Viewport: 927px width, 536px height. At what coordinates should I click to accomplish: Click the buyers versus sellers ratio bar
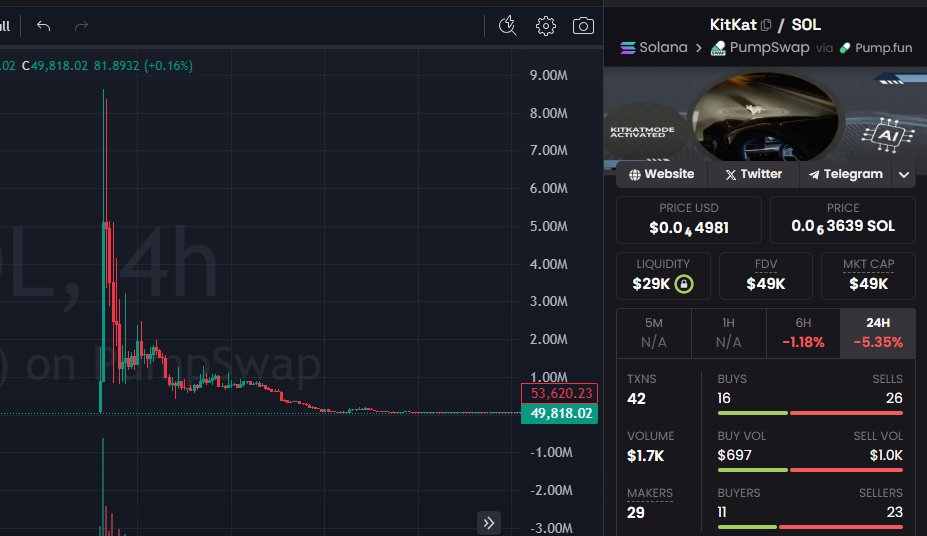pos(810,527)
